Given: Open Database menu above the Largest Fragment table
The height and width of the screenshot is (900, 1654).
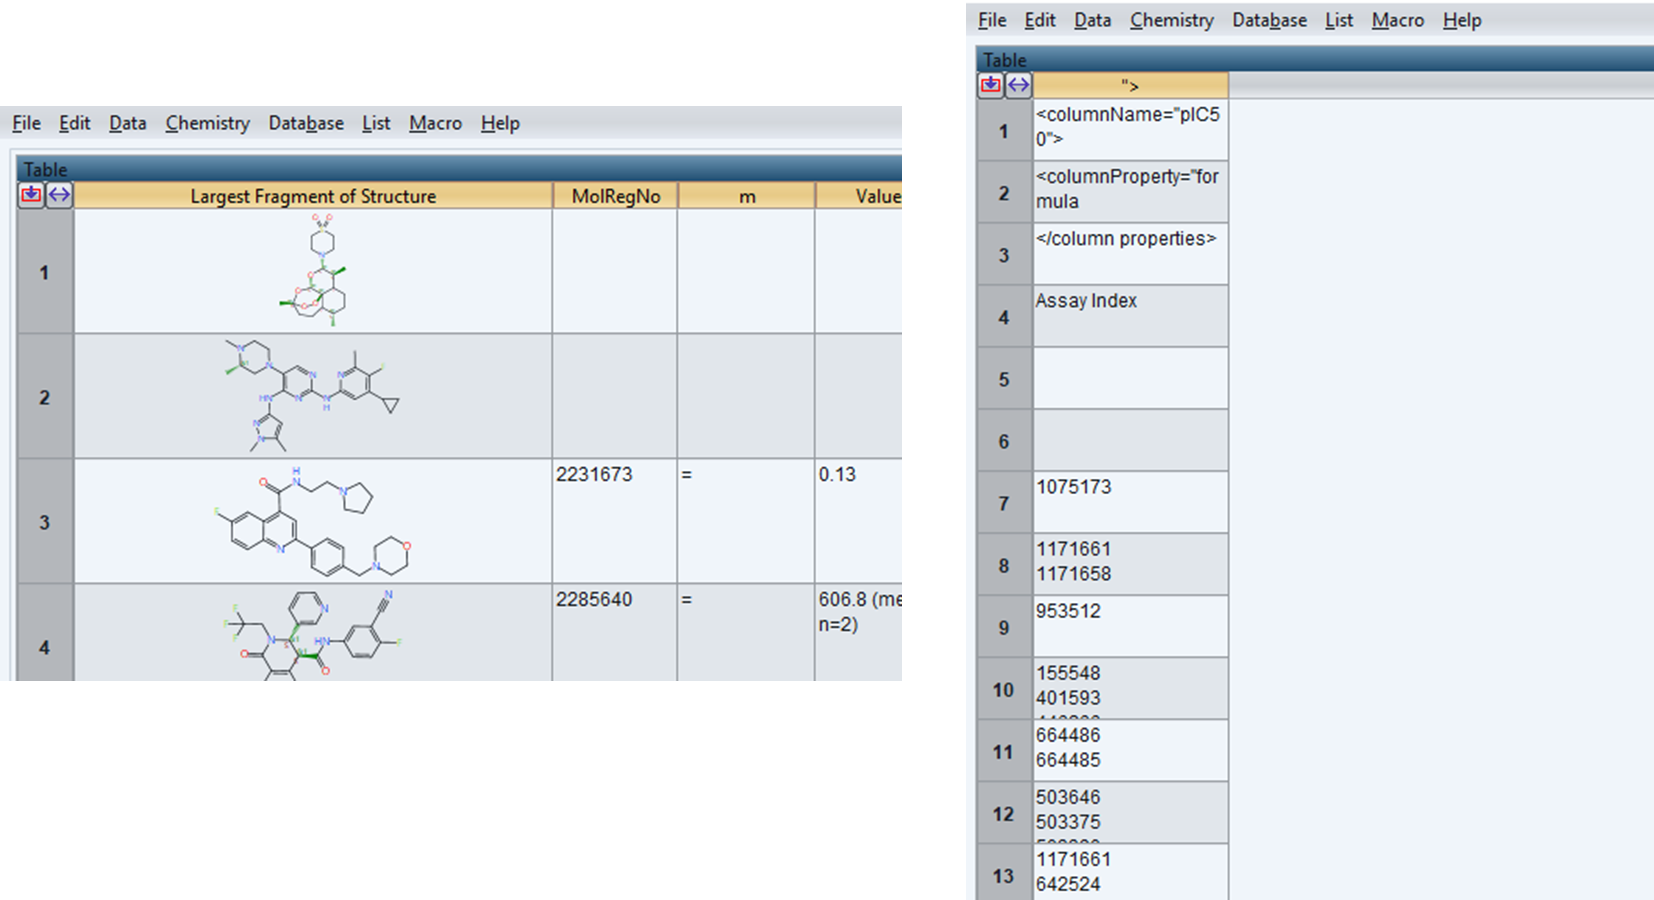Looking at the screenshot, I should point(305,123).
